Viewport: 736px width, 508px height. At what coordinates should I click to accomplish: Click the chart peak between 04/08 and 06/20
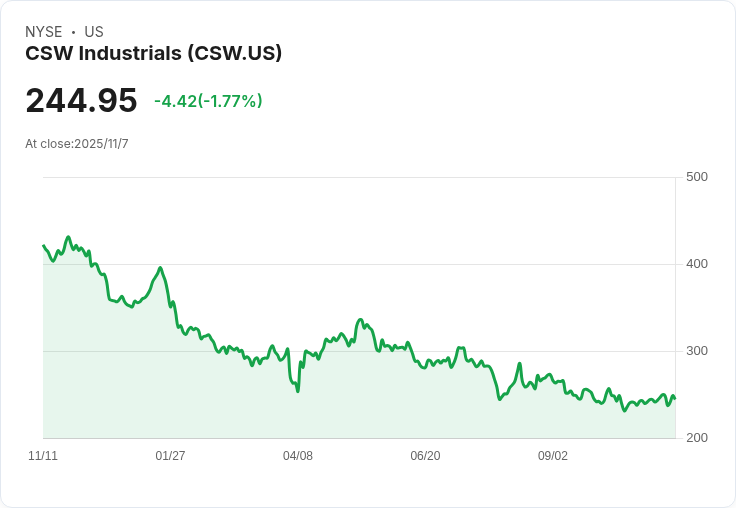click(360, 319)
